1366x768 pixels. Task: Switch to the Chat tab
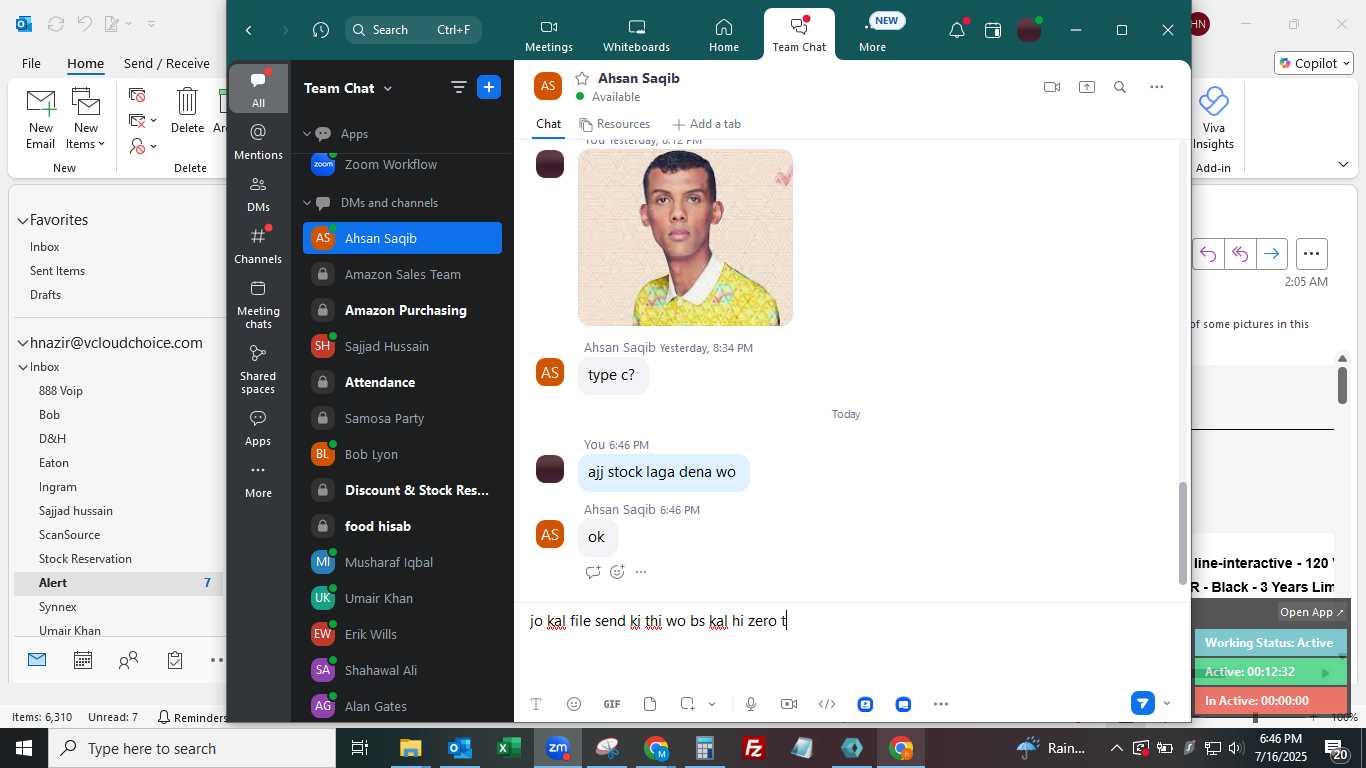tap(548, 124)
